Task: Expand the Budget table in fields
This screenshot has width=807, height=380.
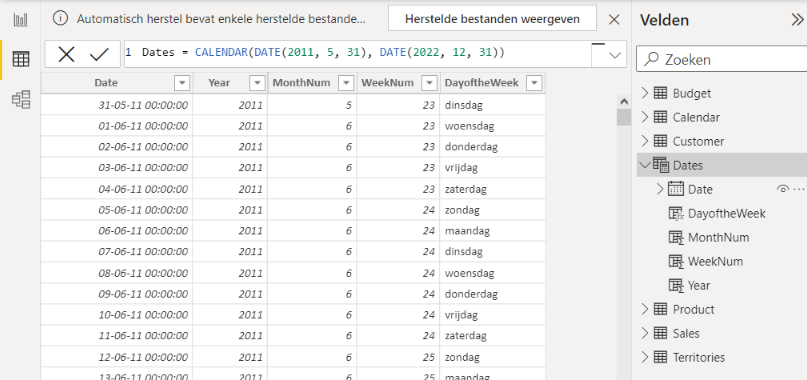Action: click(644, 93)
